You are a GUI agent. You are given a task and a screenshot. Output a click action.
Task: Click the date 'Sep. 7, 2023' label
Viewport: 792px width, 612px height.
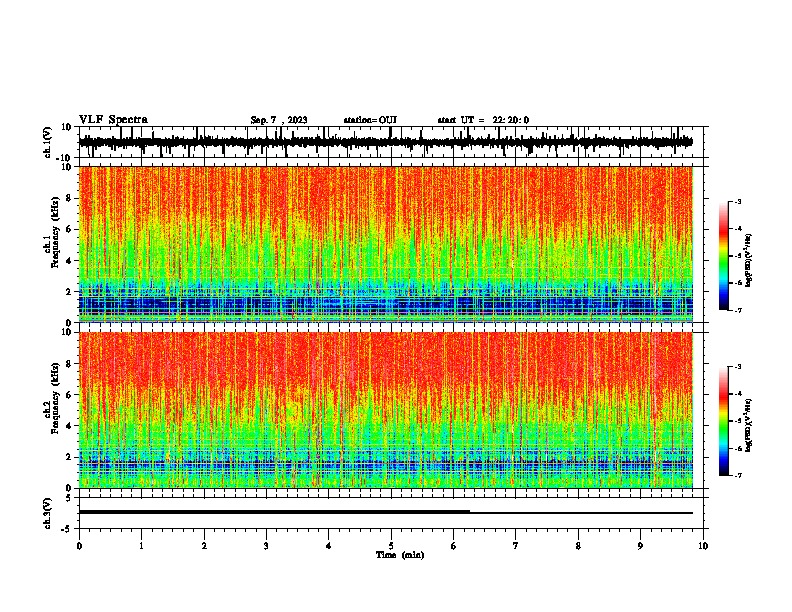coord(279,120)
